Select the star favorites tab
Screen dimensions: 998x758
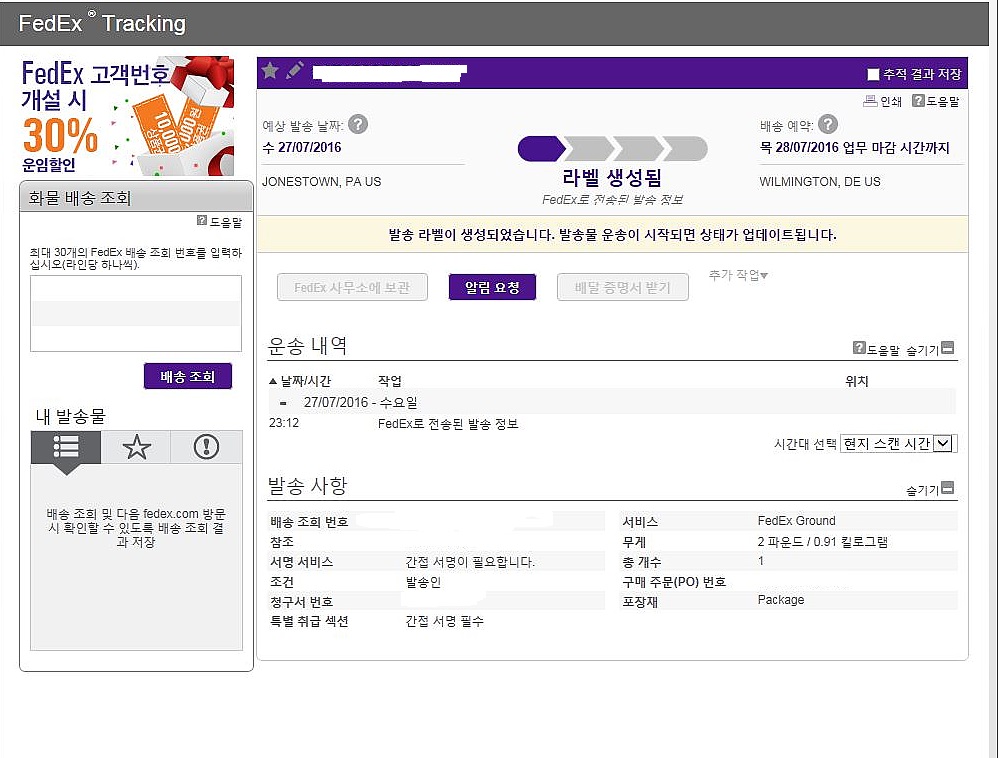click(136, 447)
